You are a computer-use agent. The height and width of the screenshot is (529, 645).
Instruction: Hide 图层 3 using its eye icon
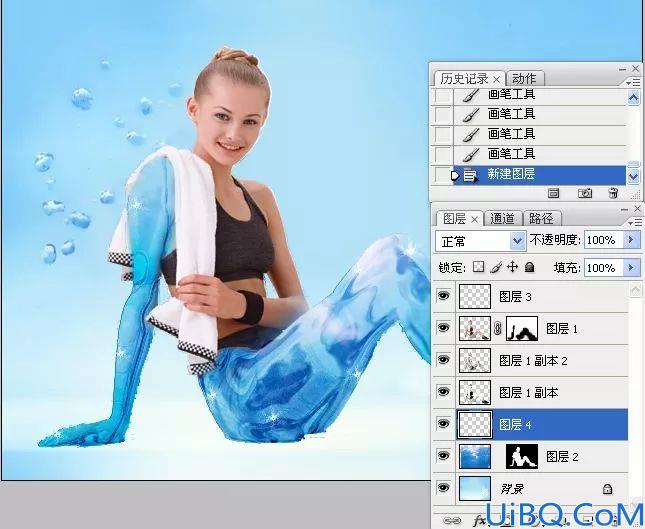[x=443, y=296]
